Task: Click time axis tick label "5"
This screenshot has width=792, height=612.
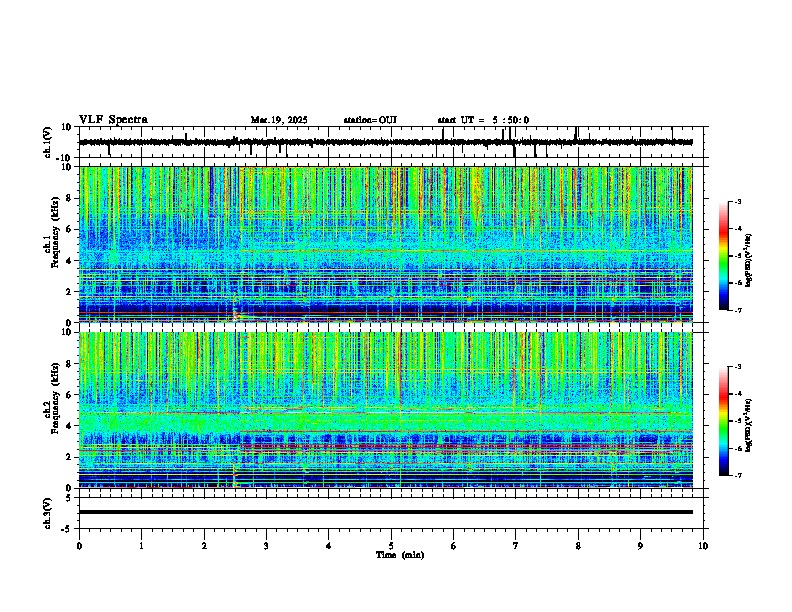Action: tap(391, 546)
